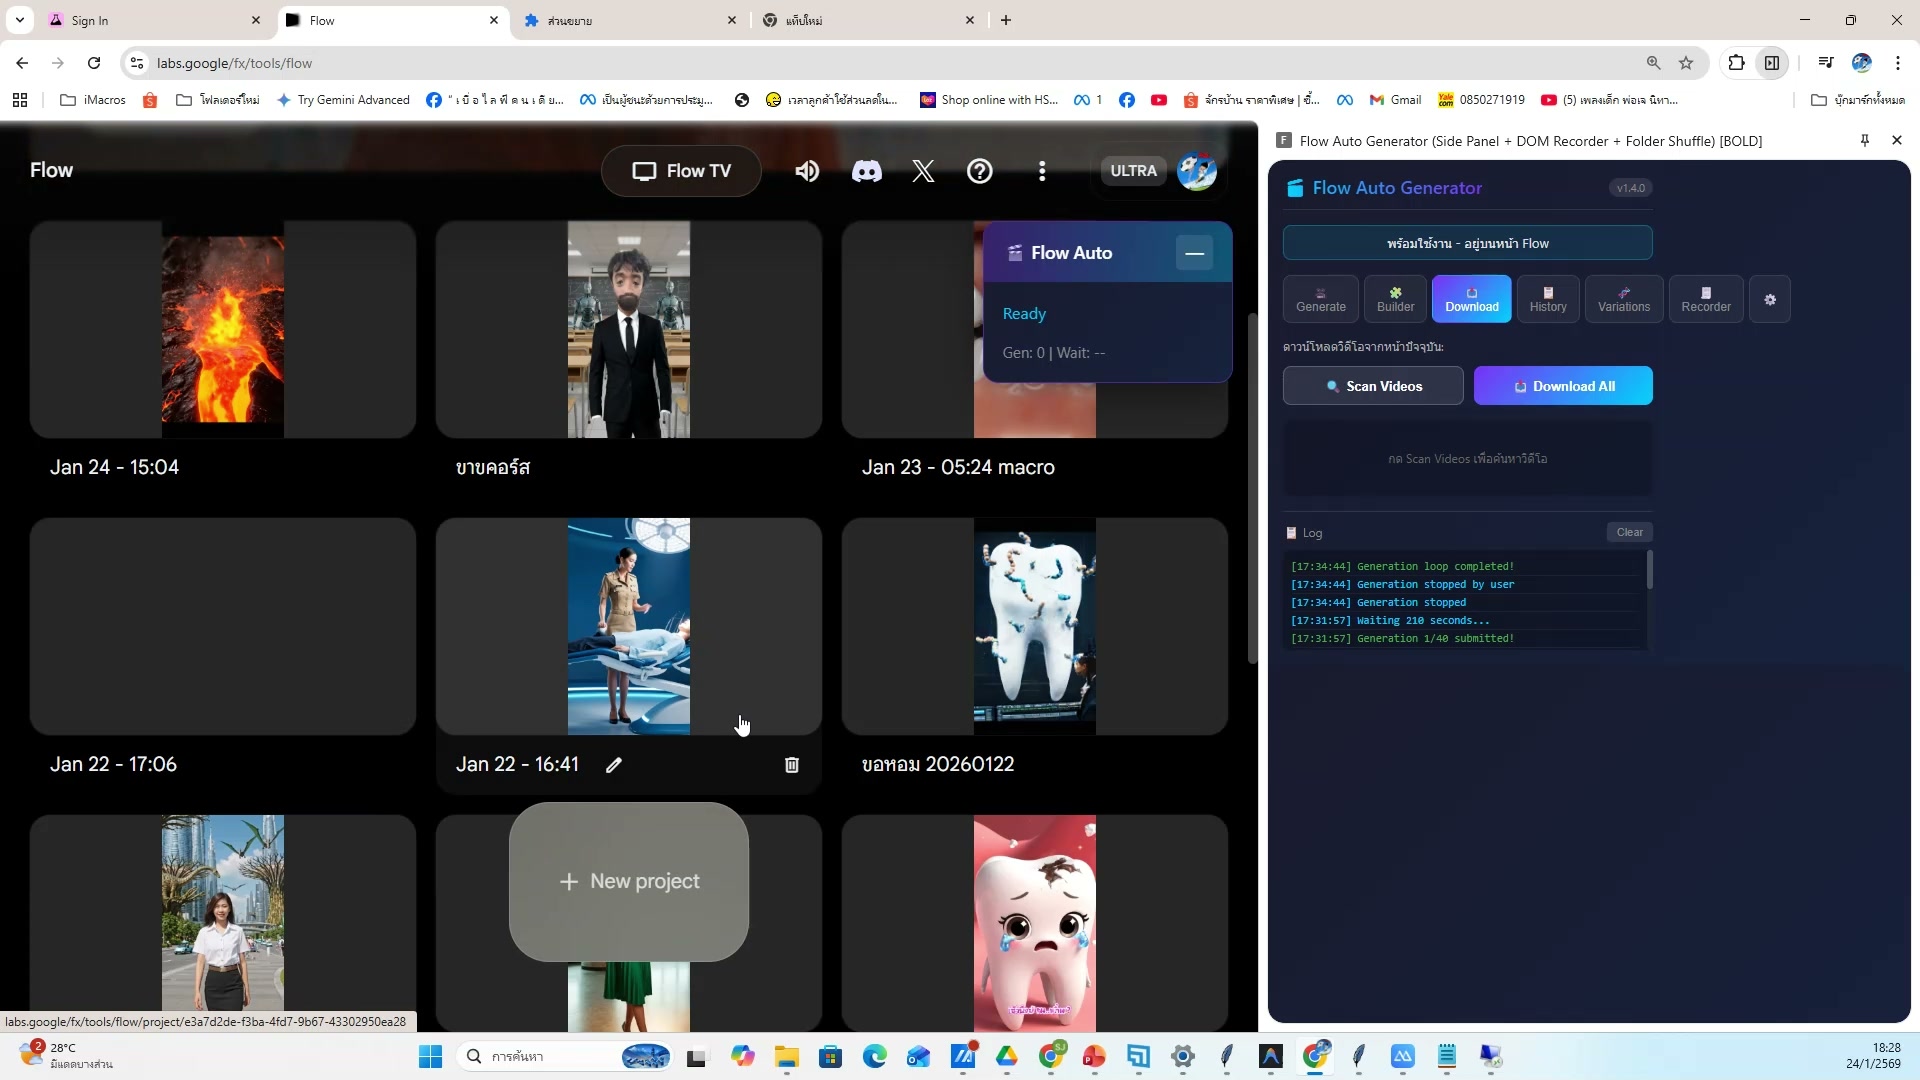1920x1080 pixels.
Task: Open Flow help via the question mark icon
Action: [979, 171]
